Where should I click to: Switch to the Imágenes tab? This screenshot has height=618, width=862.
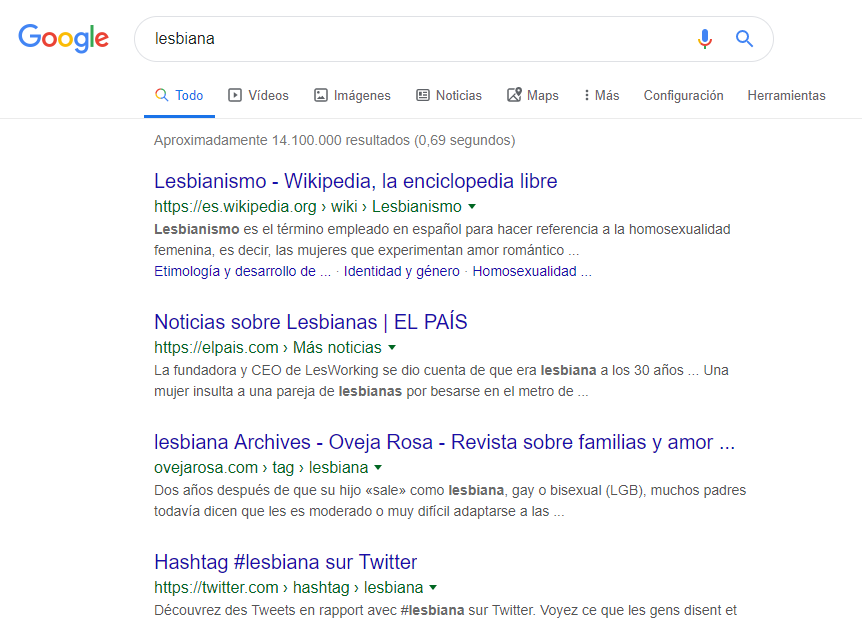352,96
